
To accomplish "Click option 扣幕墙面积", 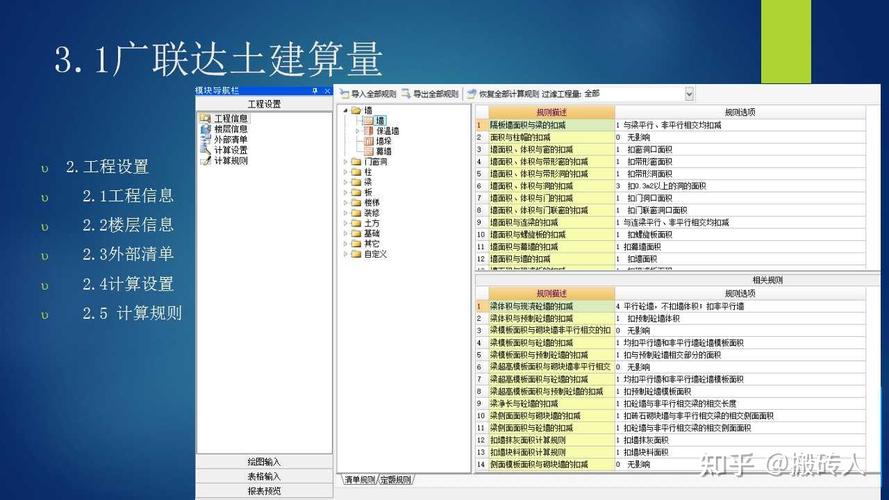I will click(642, 247).
